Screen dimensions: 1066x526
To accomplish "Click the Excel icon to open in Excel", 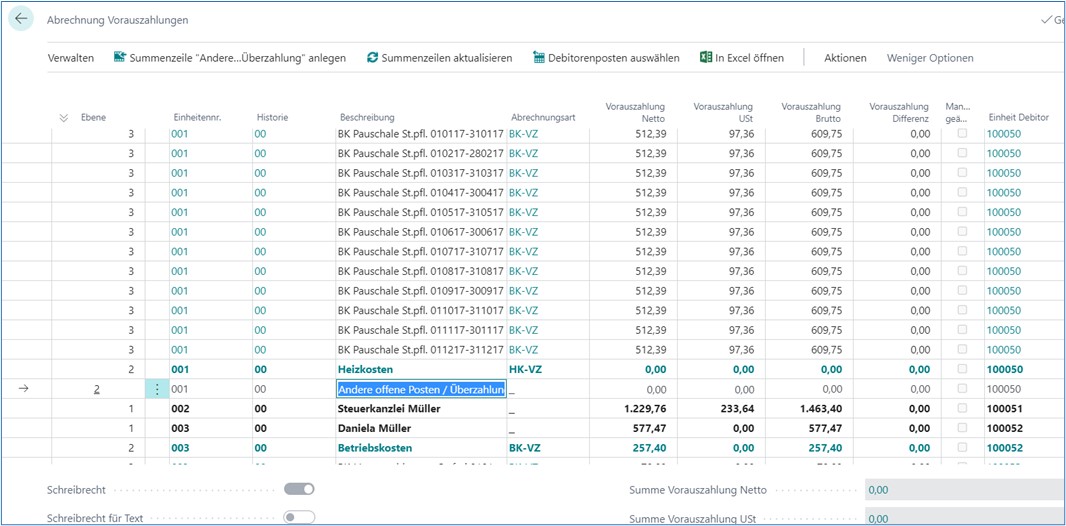I will (705, 58).
